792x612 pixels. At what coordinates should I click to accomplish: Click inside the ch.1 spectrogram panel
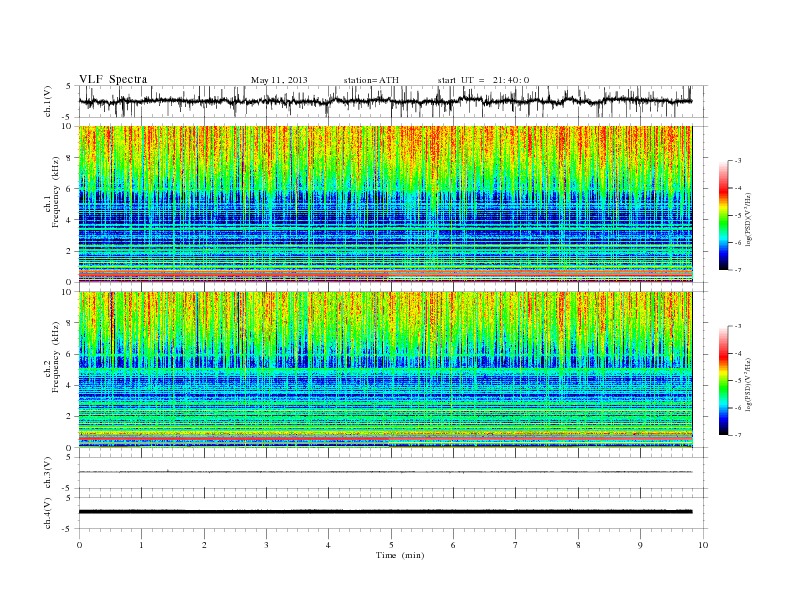[385, 204]
